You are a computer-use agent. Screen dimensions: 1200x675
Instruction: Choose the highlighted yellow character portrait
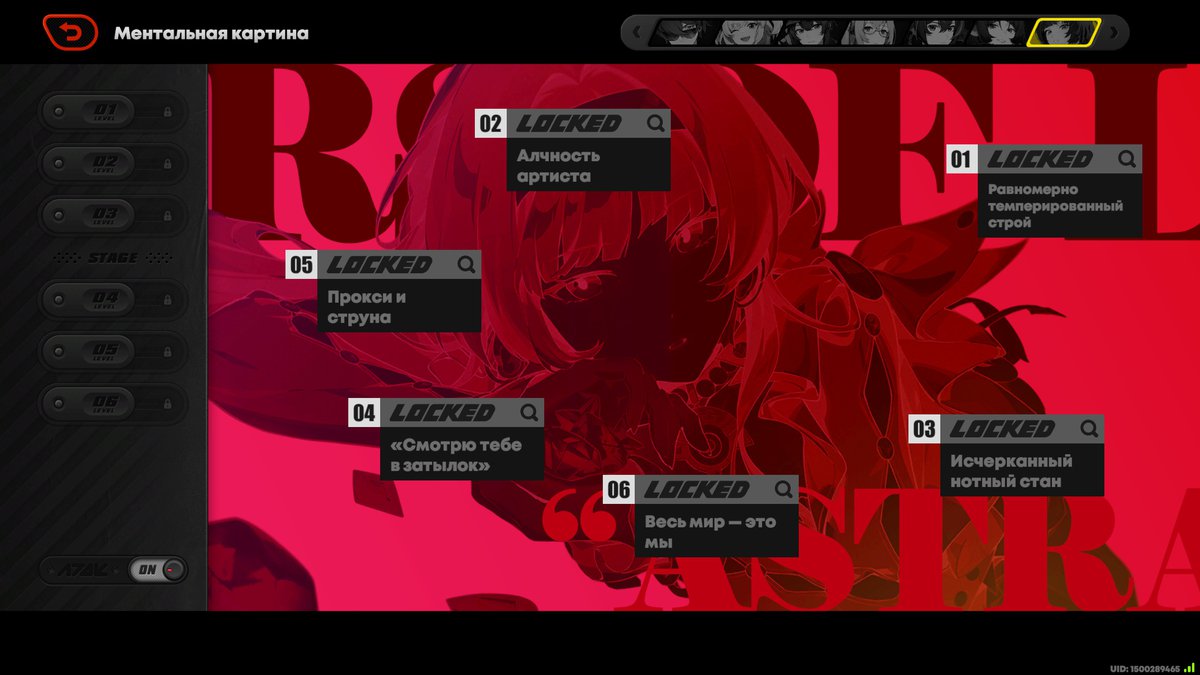1063,33
